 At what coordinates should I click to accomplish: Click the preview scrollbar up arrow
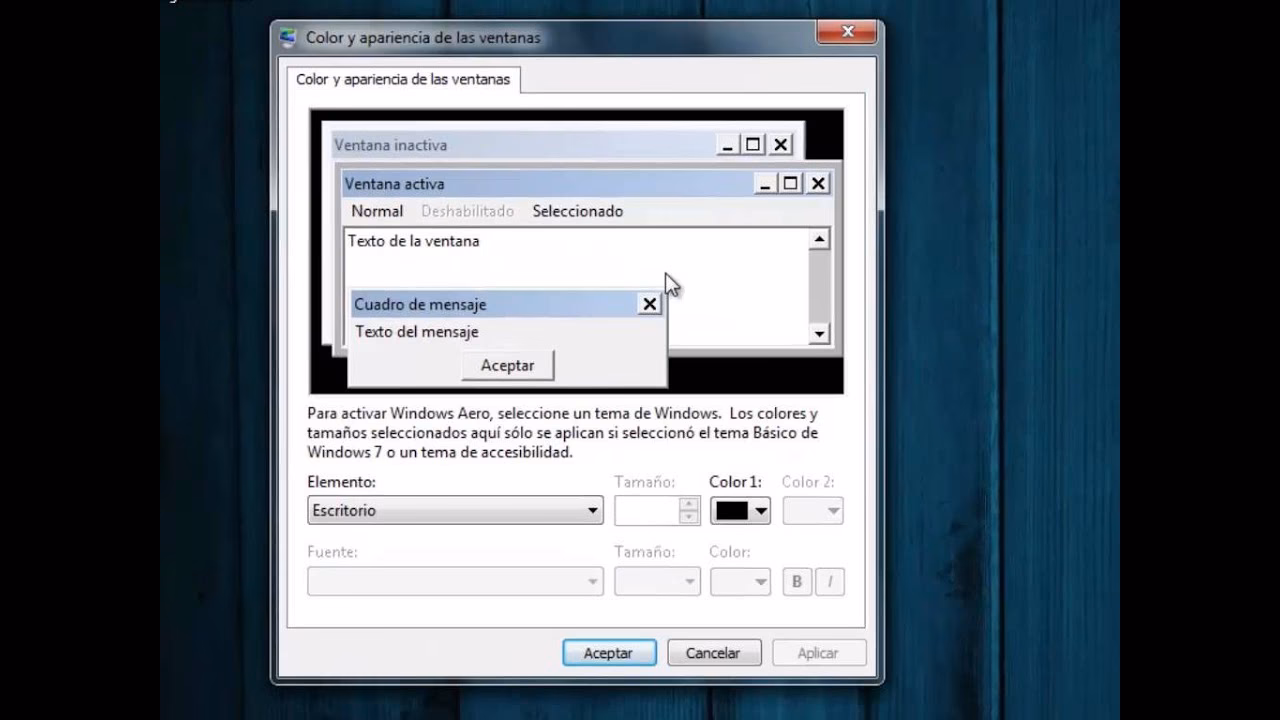click(x=819, y=239)
